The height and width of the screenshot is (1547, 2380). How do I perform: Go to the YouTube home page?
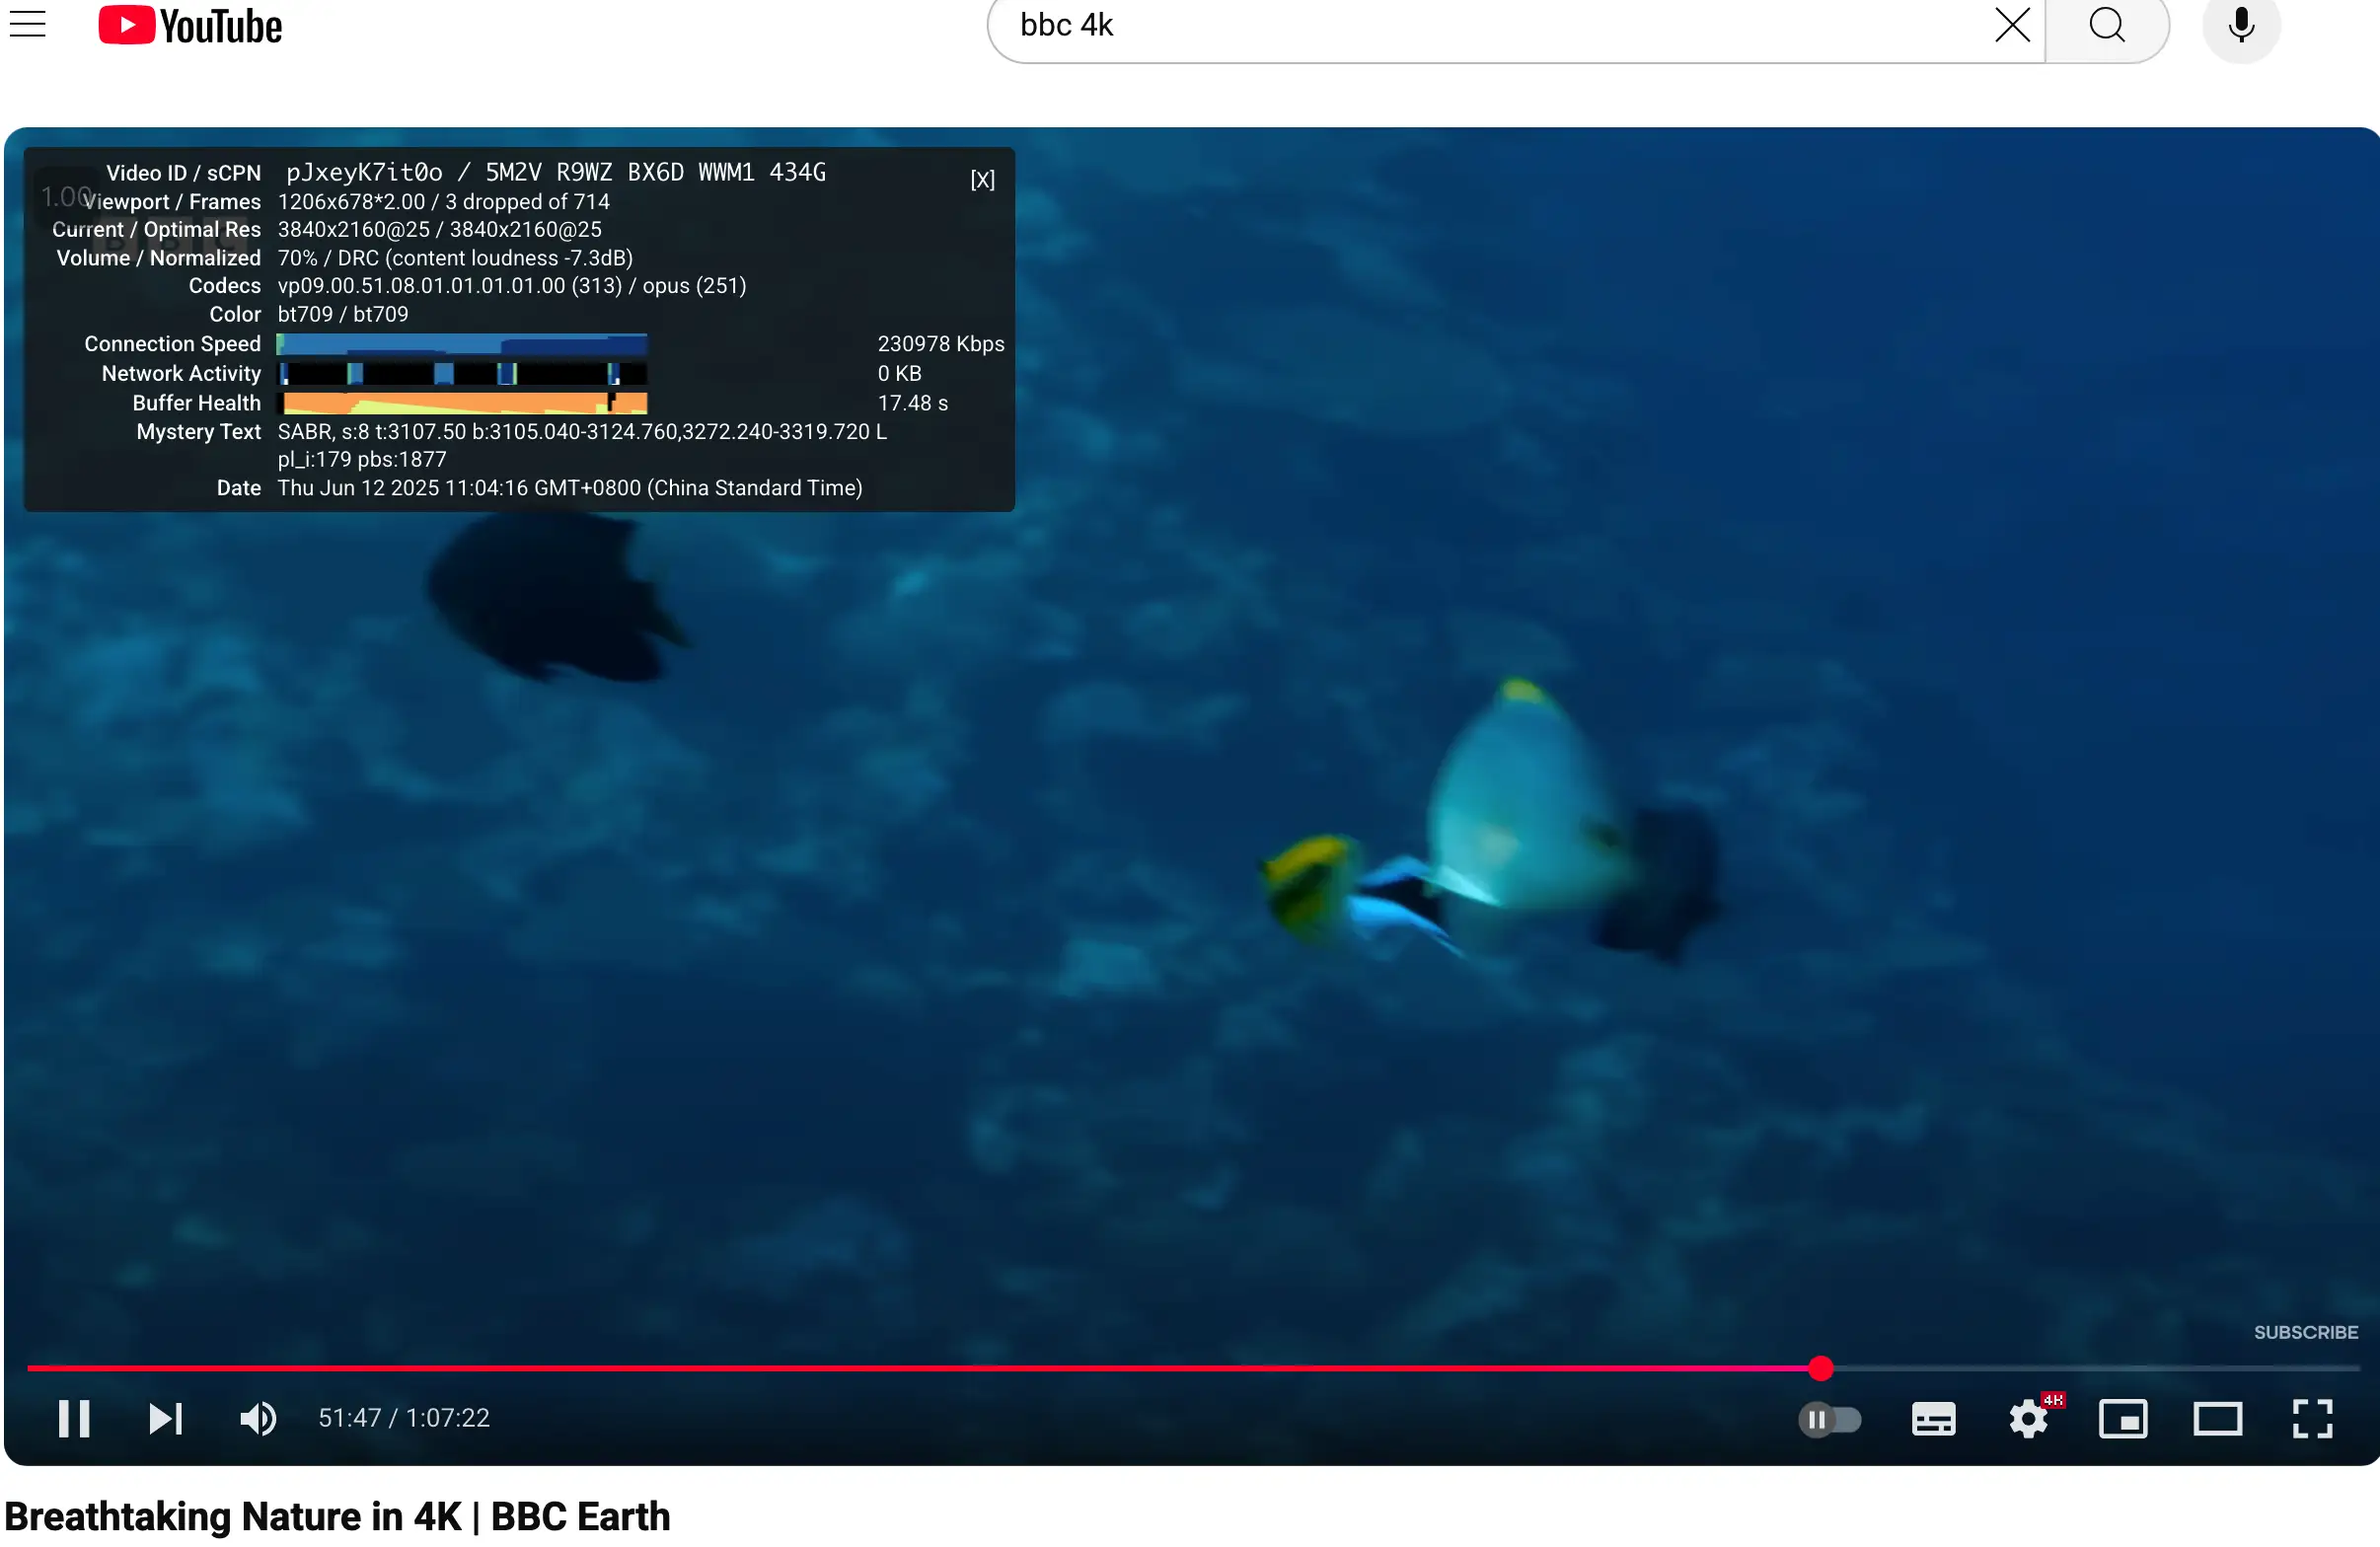pos(189,25)
